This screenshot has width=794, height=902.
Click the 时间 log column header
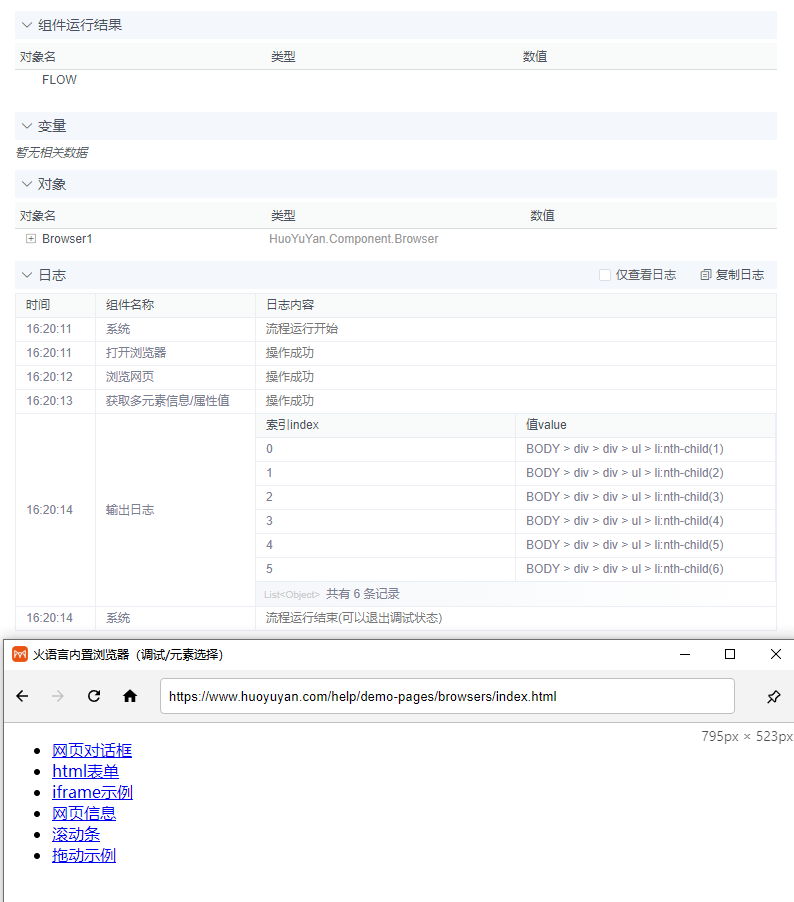pyautogui.click(x=55, y=305)
